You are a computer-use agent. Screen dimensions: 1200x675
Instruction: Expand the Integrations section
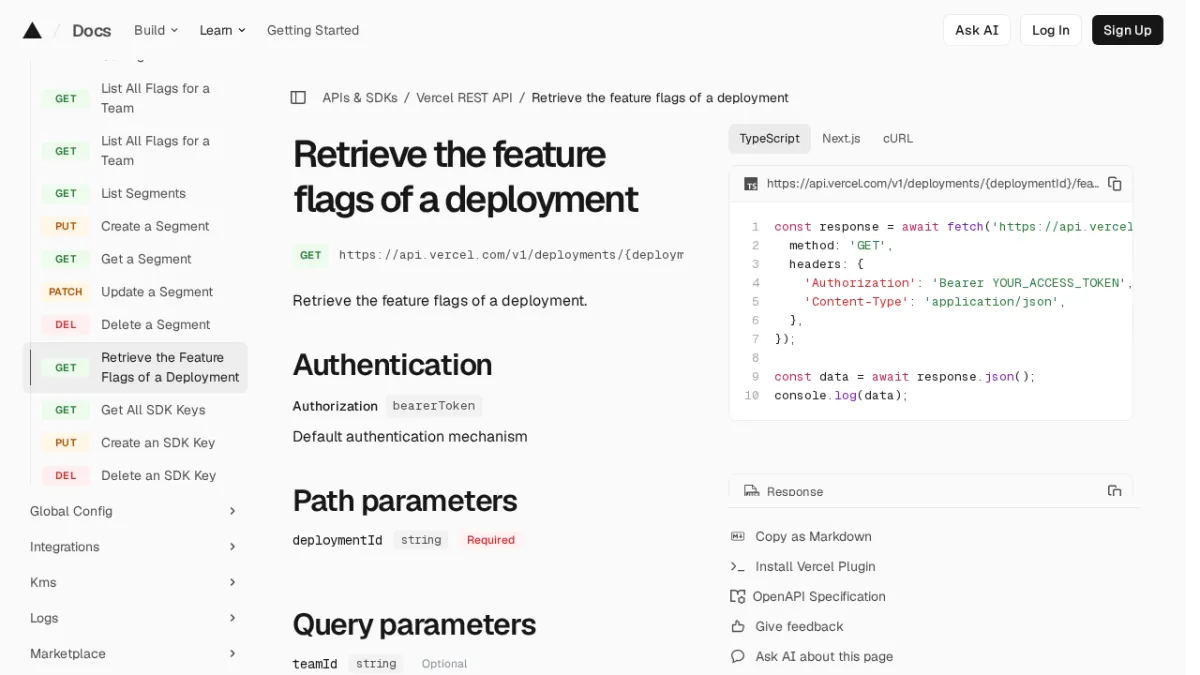point(134,547)
